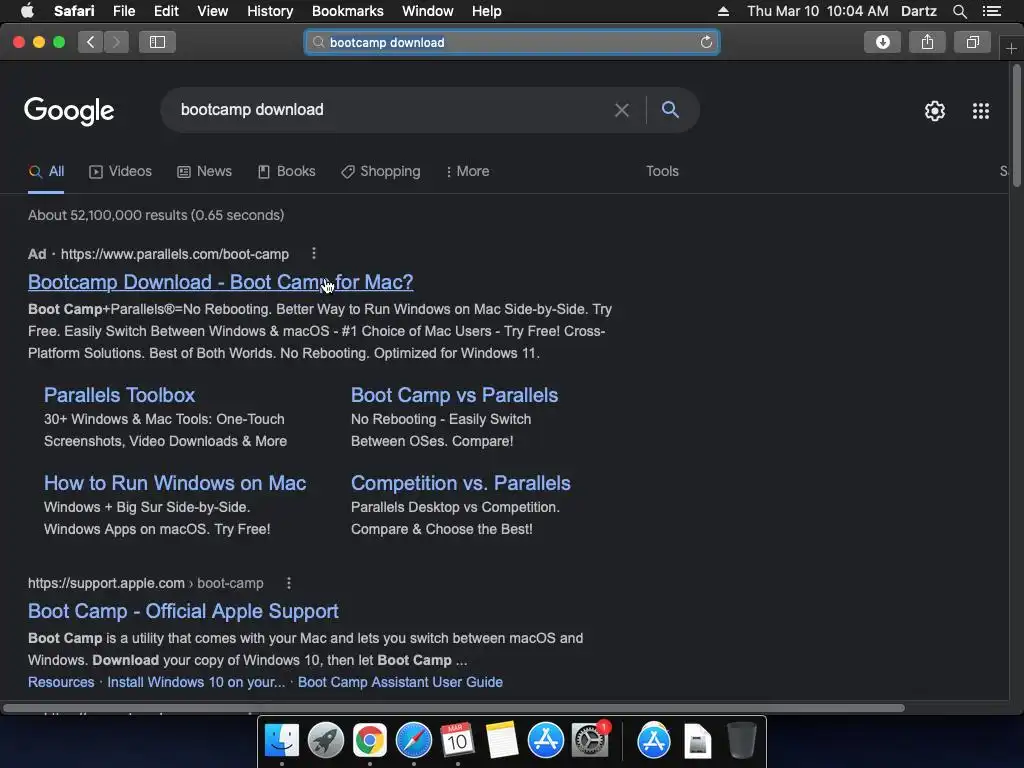Open Trash in the Dock

click(x=741, y=741)
